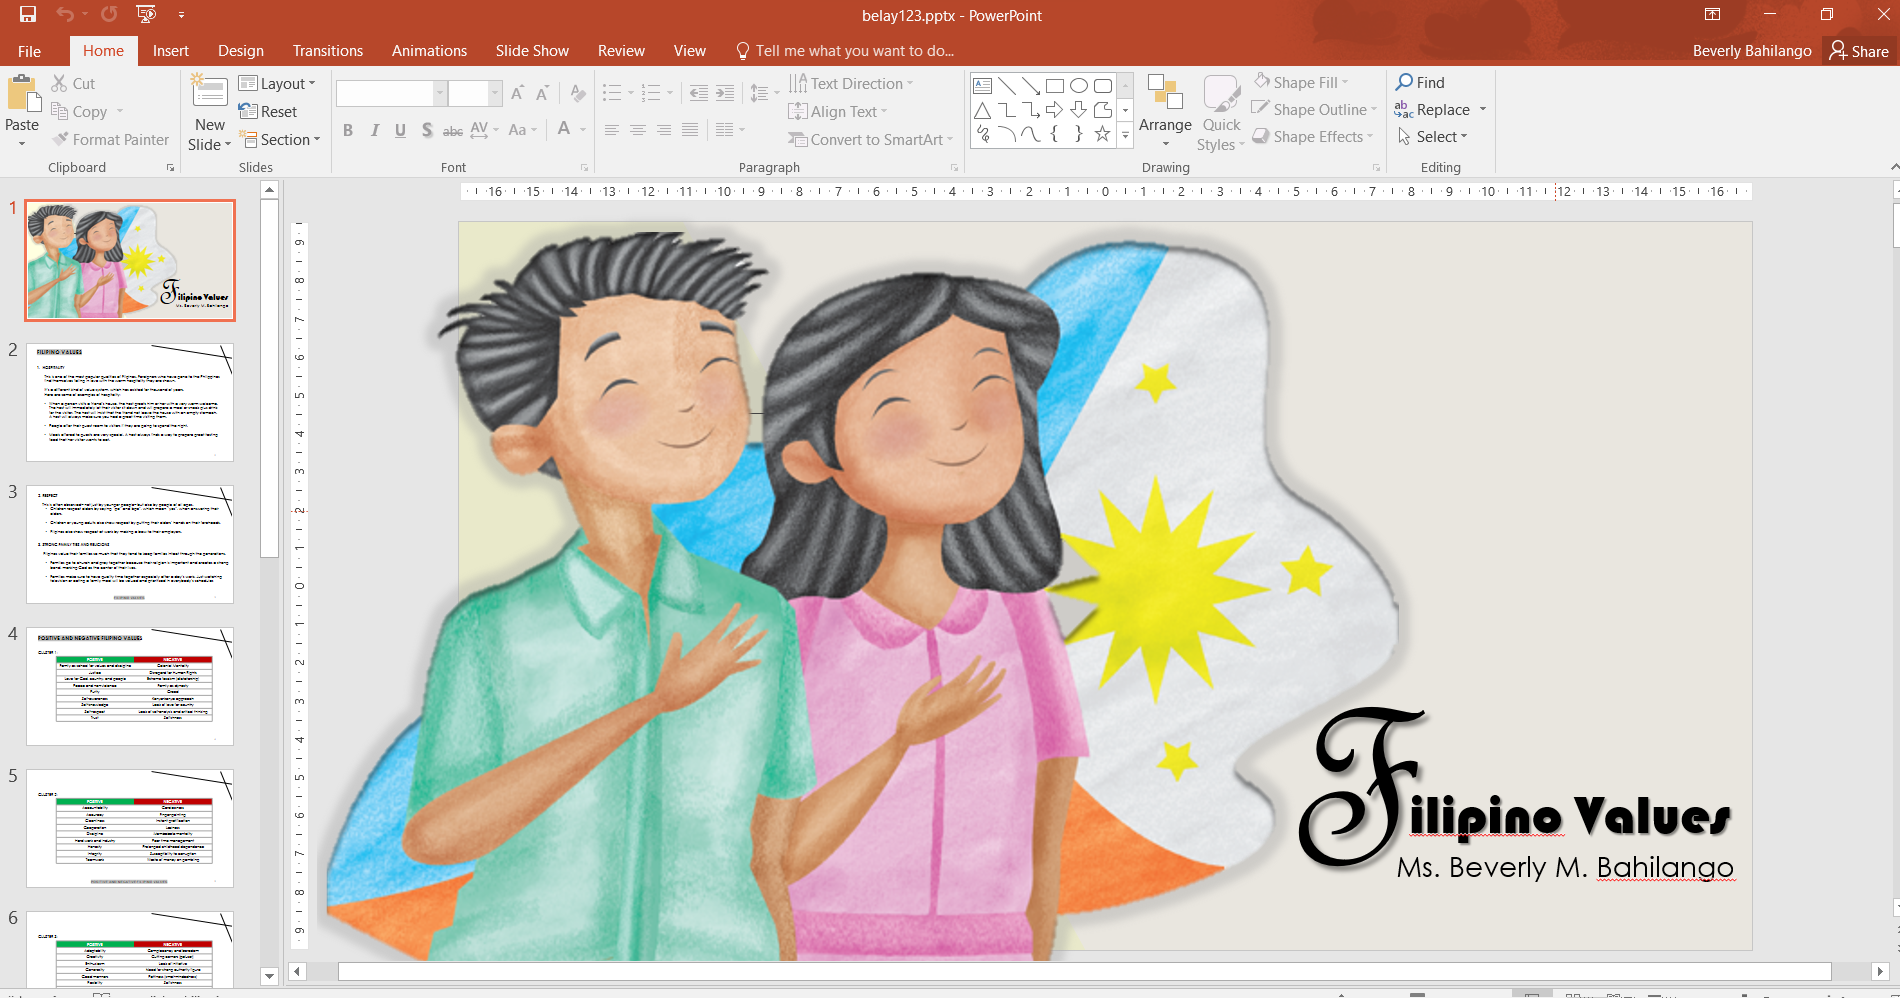Switch to the Design tab
Viewport: 1900px width, 998px height.
[241, 51]
